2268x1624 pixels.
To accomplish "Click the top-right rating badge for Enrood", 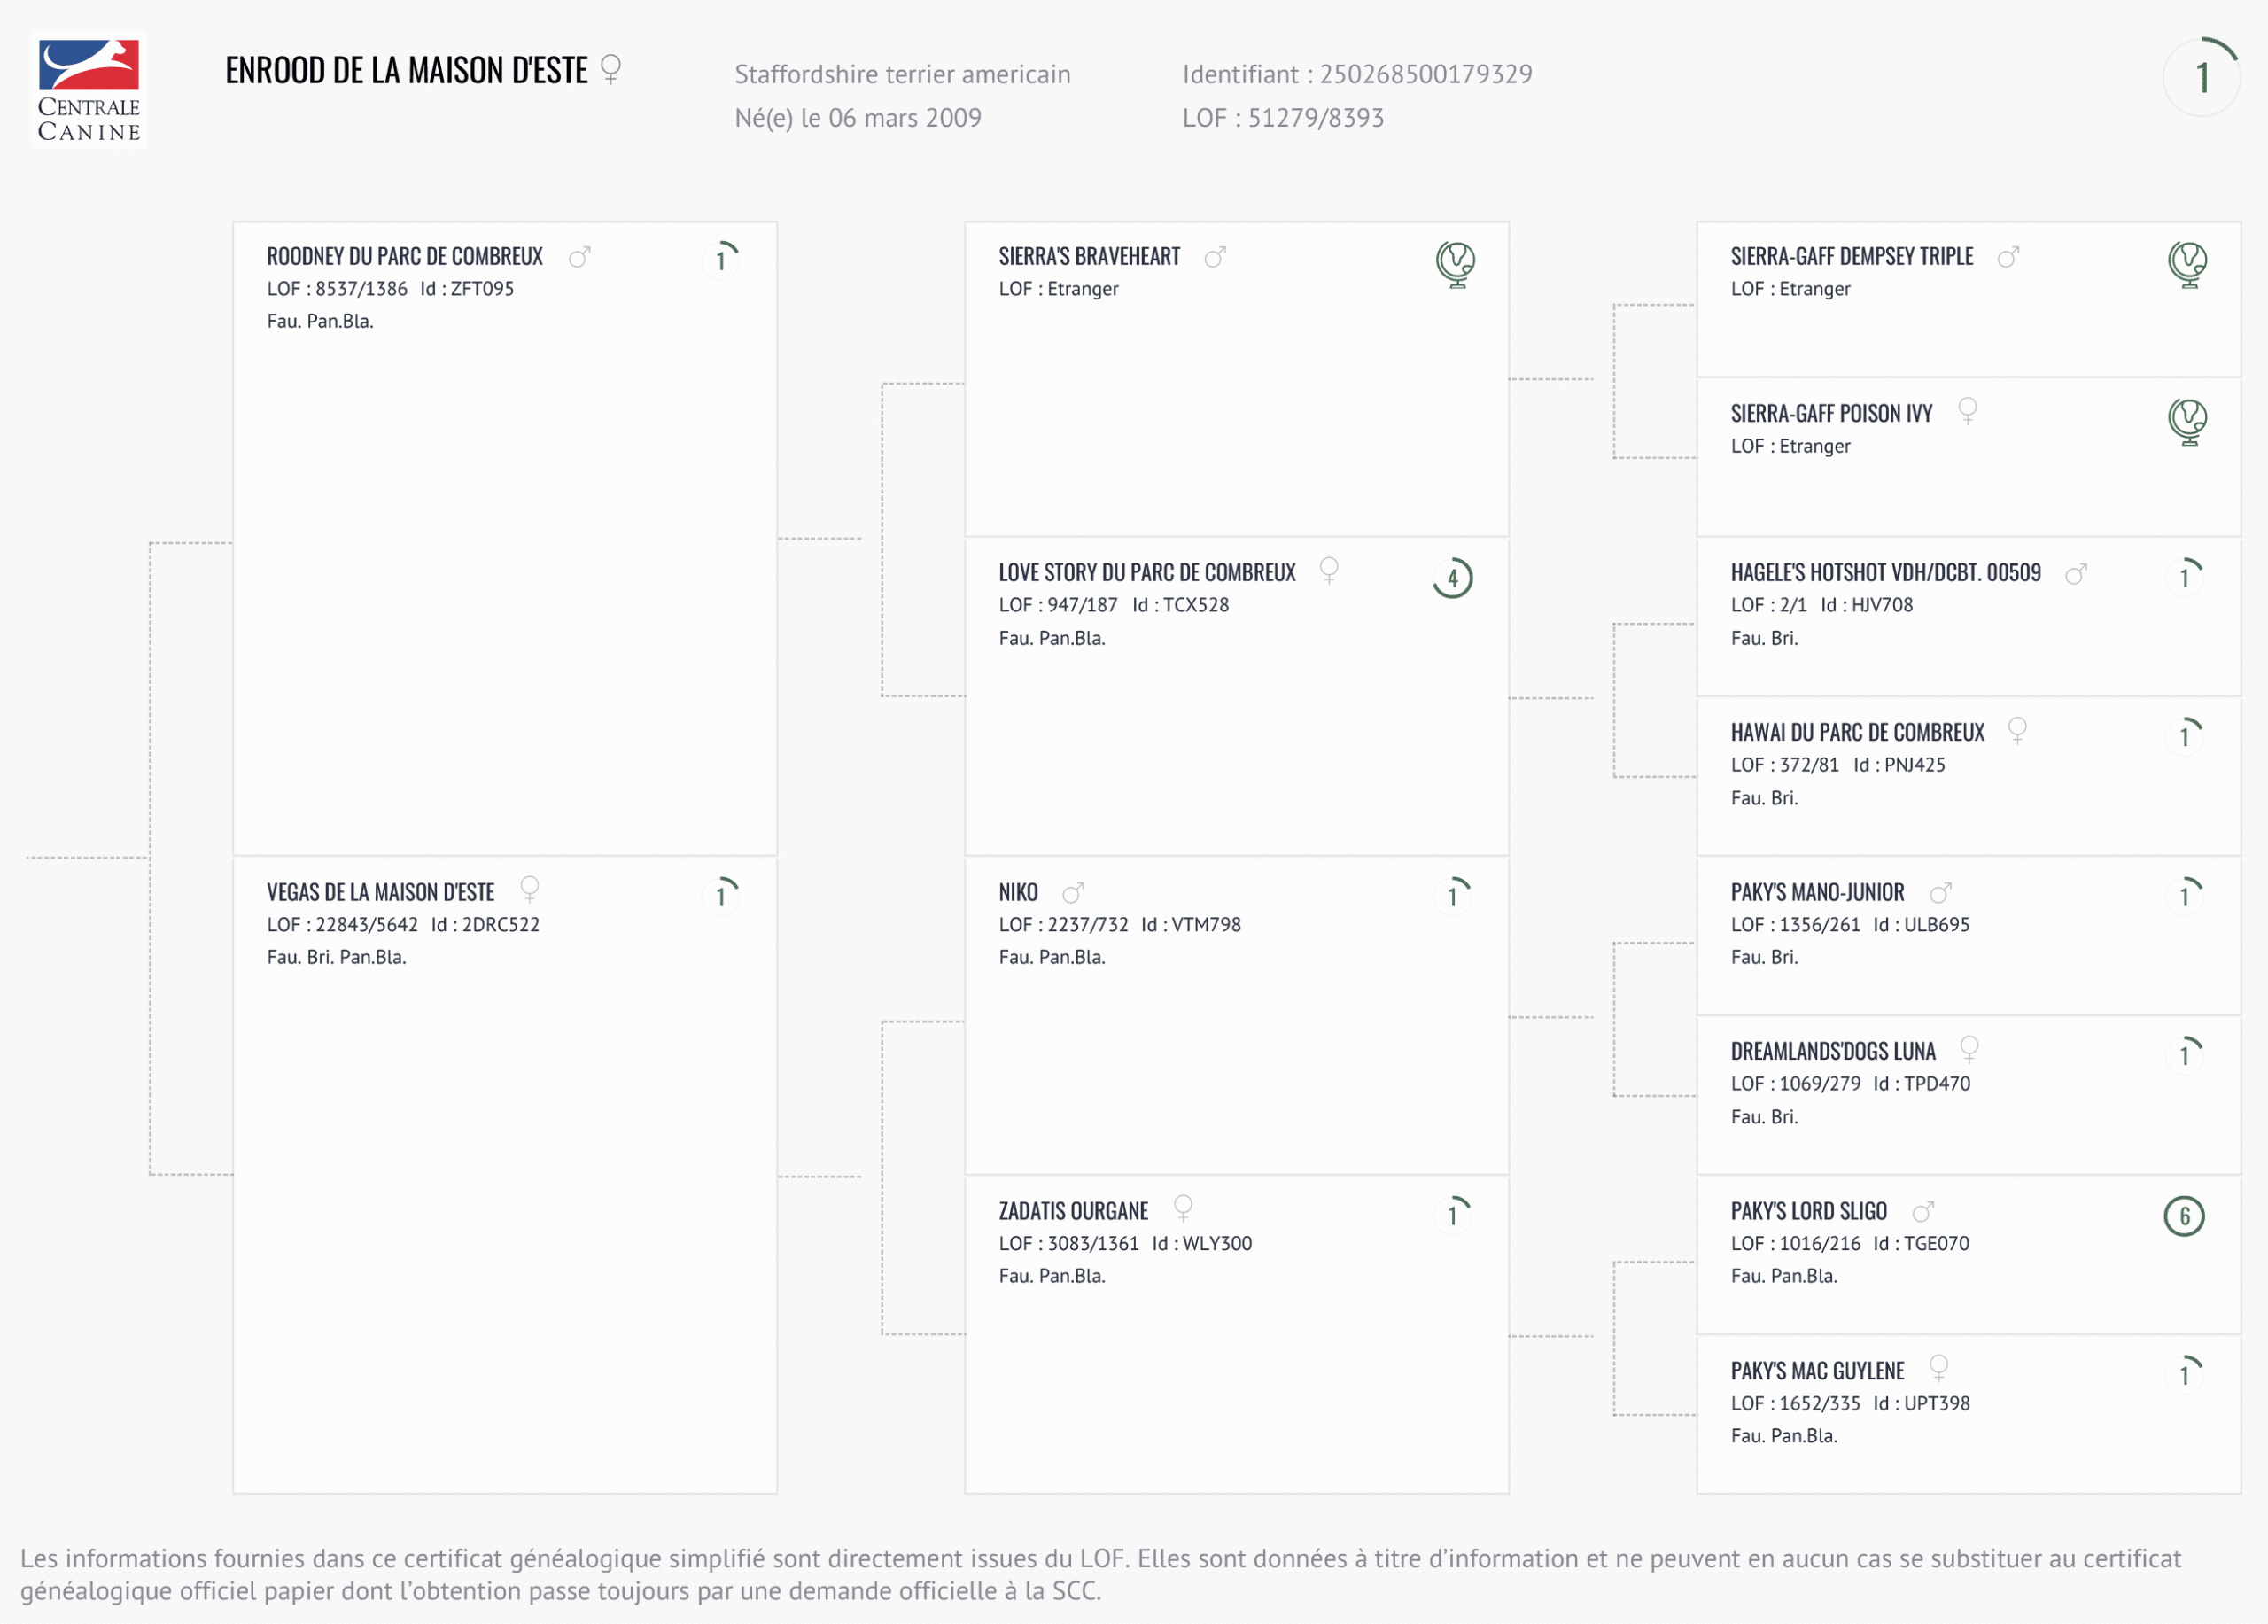I will coord(2201,77).
